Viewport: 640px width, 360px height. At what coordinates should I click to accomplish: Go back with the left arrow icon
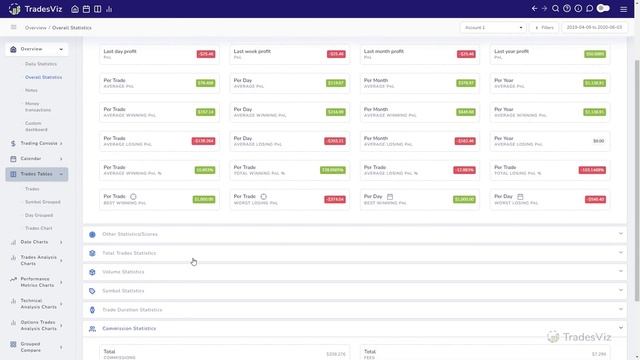point(534,8)
